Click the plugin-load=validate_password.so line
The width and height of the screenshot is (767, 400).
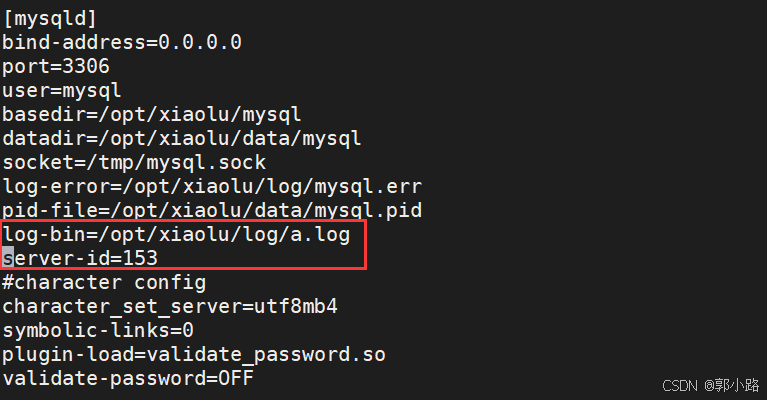point(194,355)
